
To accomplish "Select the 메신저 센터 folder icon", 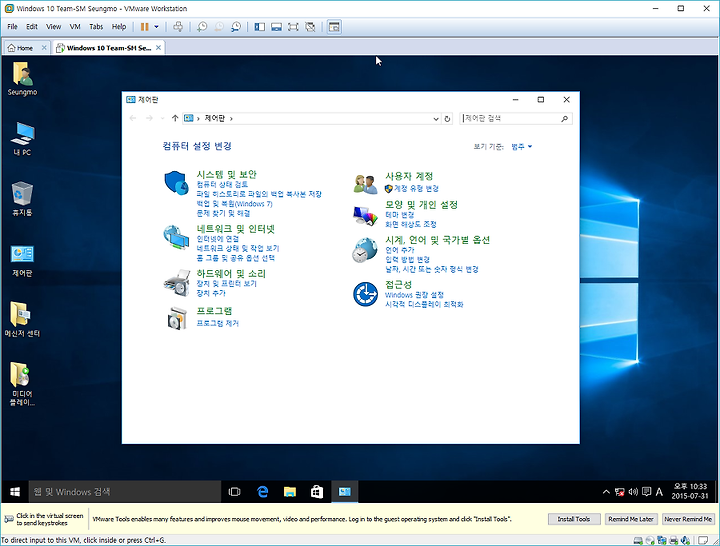I will (x=22, y=320).
